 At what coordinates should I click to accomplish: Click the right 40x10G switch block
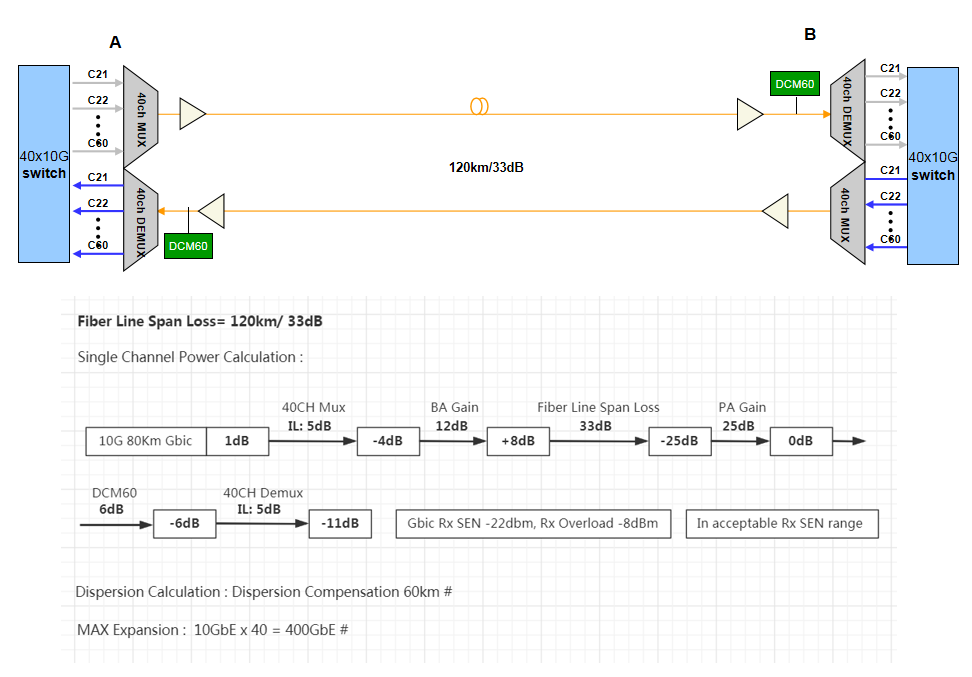click(x=932, y=166)
